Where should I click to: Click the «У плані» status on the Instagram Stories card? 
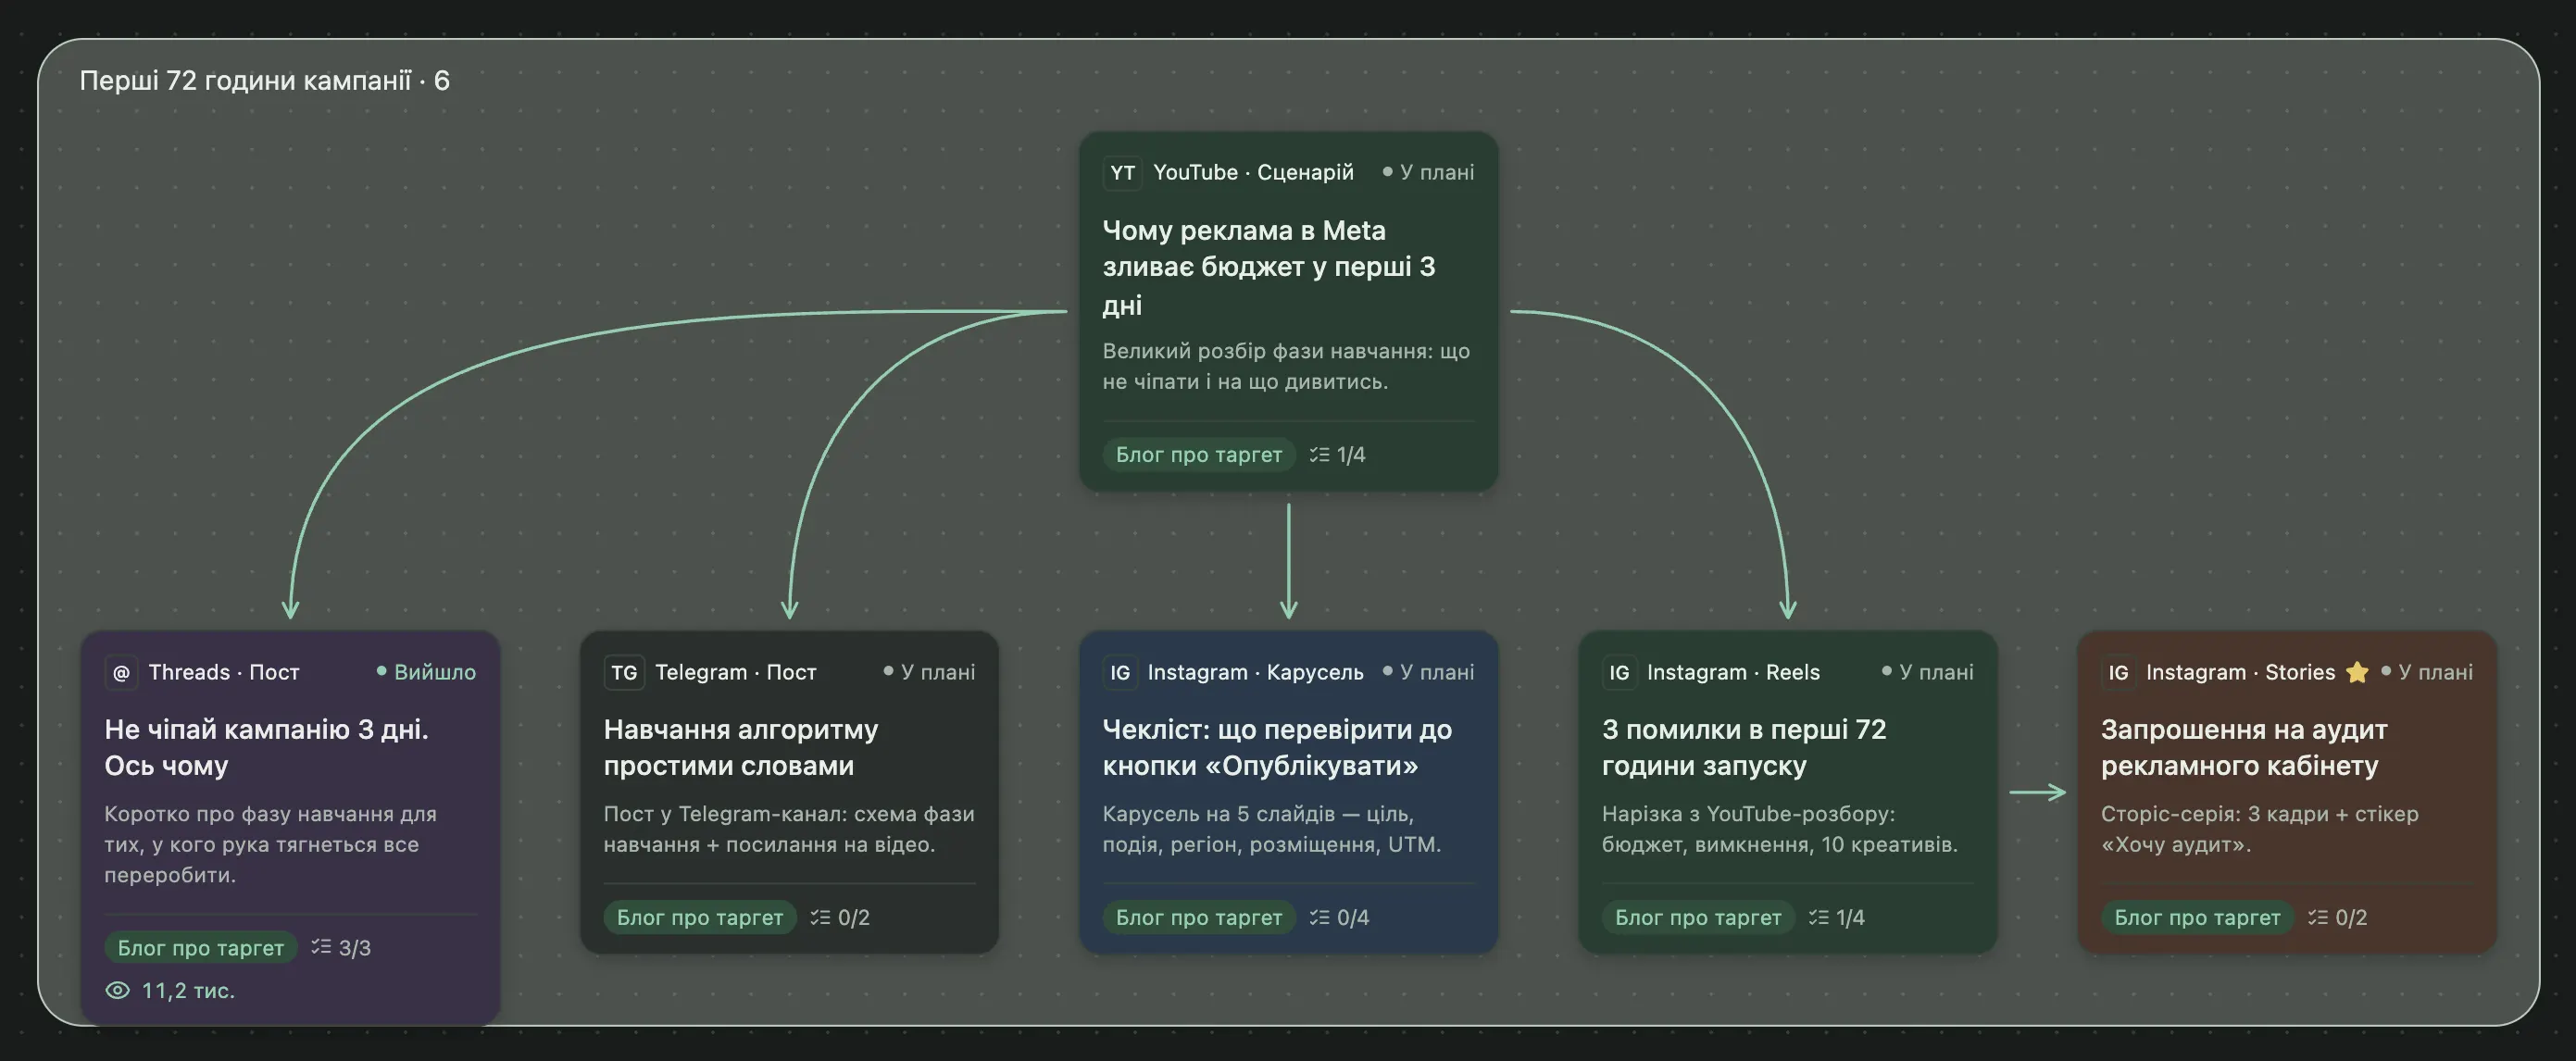click(2427, 672)
